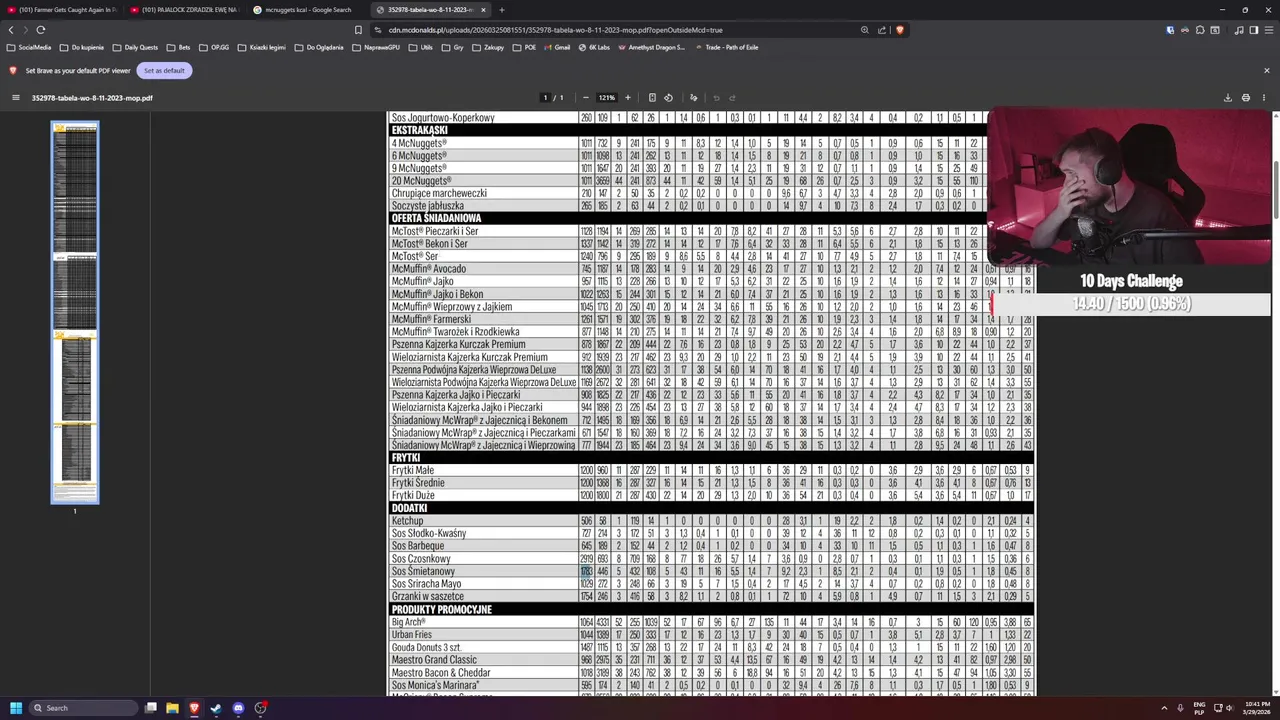Click the row 'Frytki Duże'

712,495
